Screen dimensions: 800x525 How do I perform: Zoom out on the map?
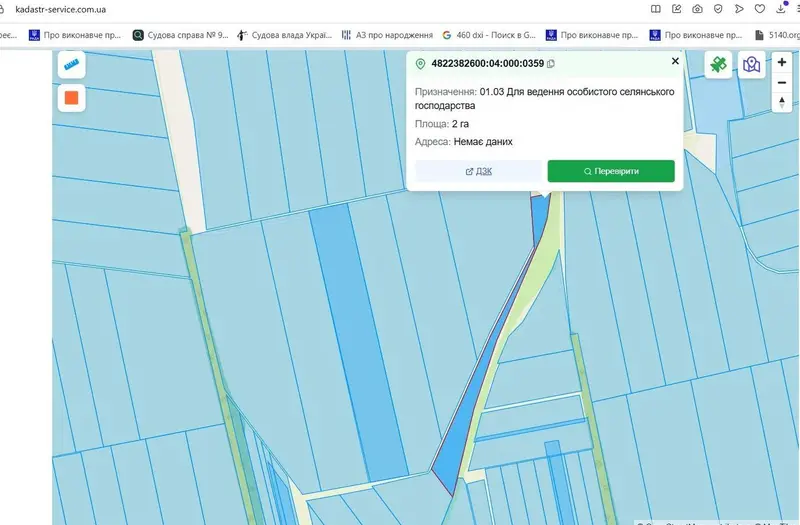pyautogui.click(x=782, y=83)
